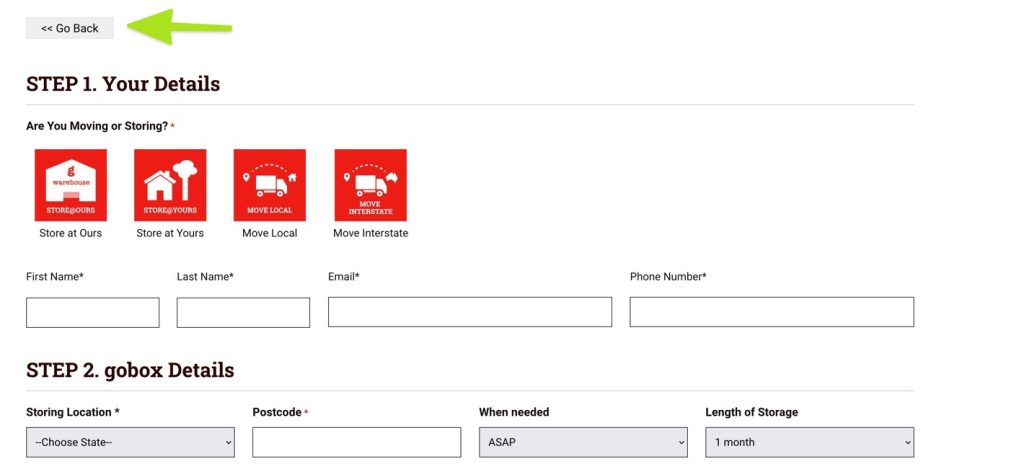Image resolution: width=1024 pixels, height=472 pixels.
Task: Click the 'Move Interstate' text caption
Action: (370, 233)
